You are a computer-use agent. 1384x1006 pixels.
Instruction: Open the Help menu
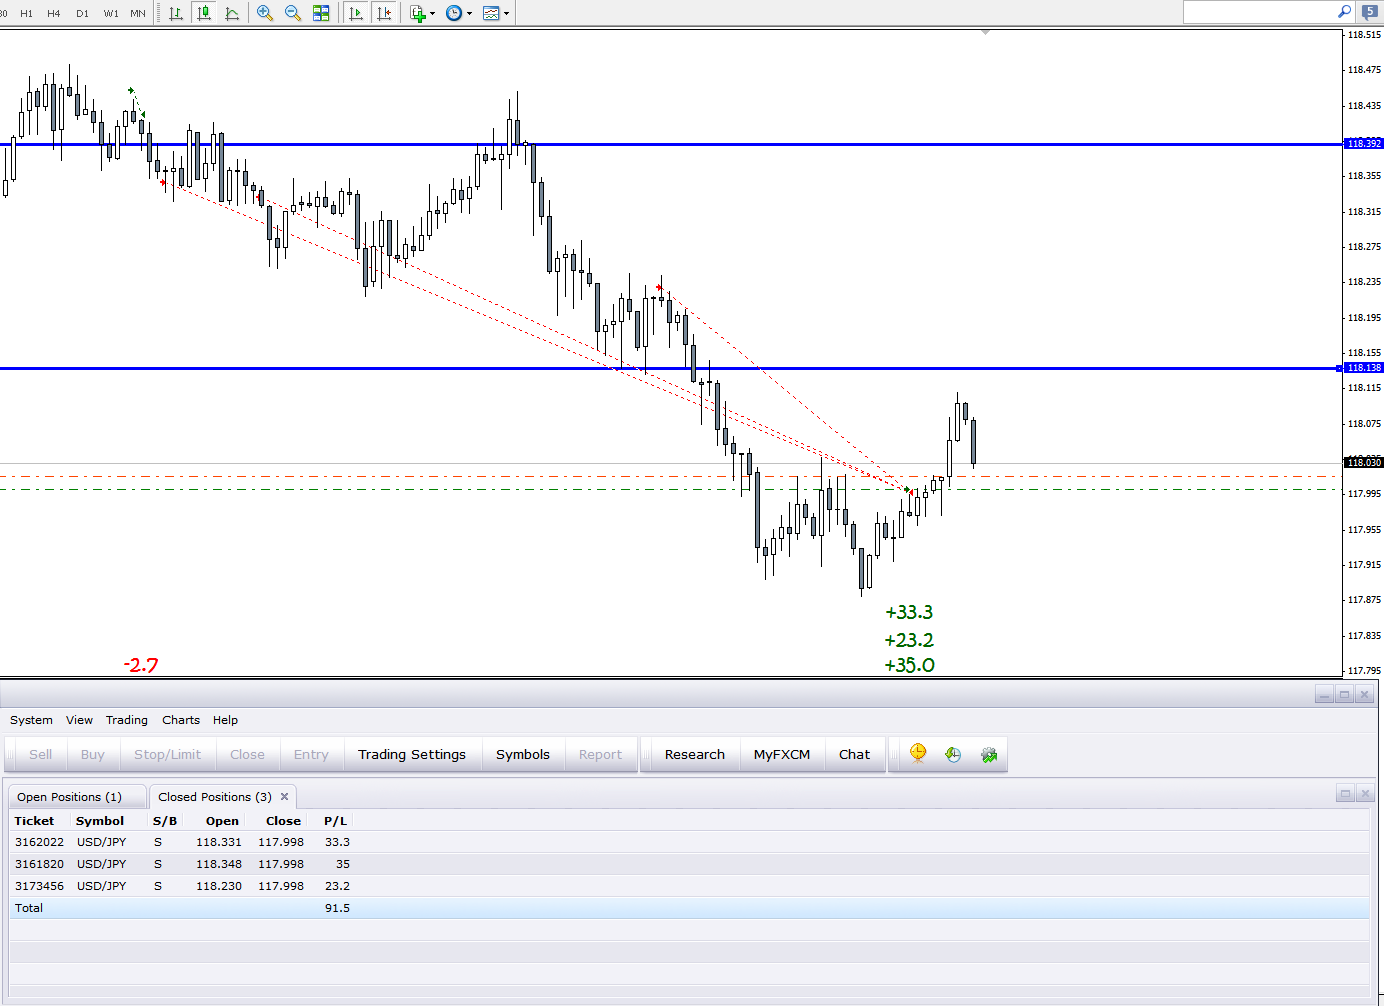[225, 720]
